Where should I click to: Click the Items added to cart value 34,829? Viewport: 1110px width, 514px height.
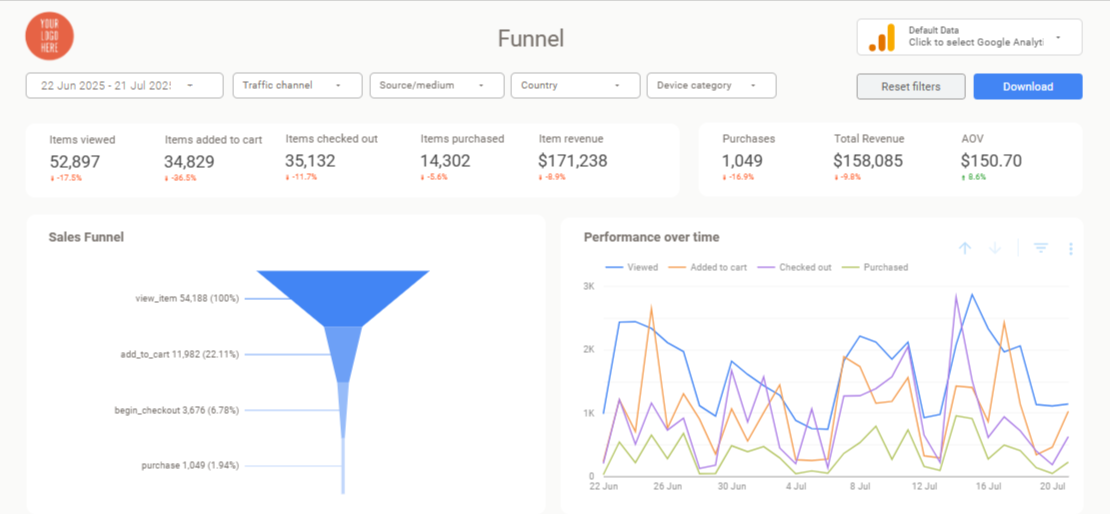point(189,161)
